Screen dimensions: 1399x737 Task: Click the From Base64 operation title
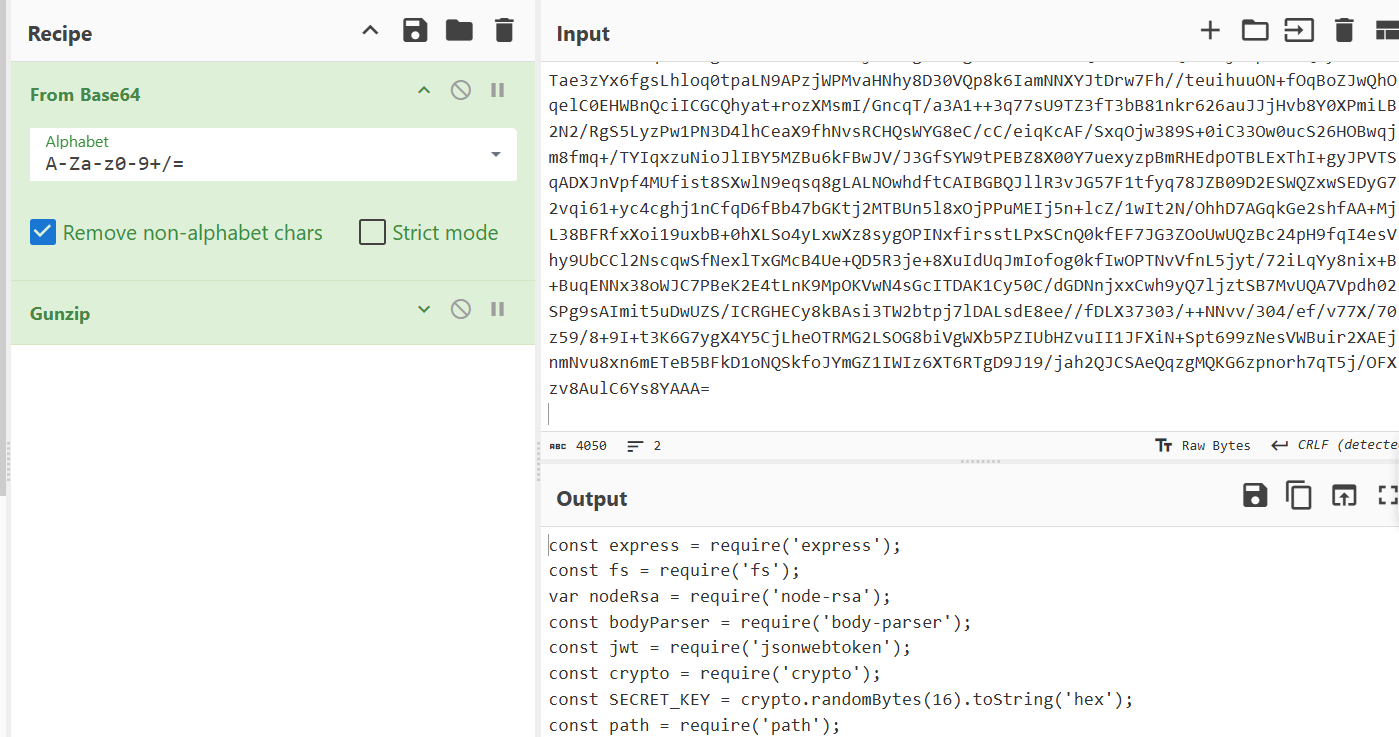85,95
